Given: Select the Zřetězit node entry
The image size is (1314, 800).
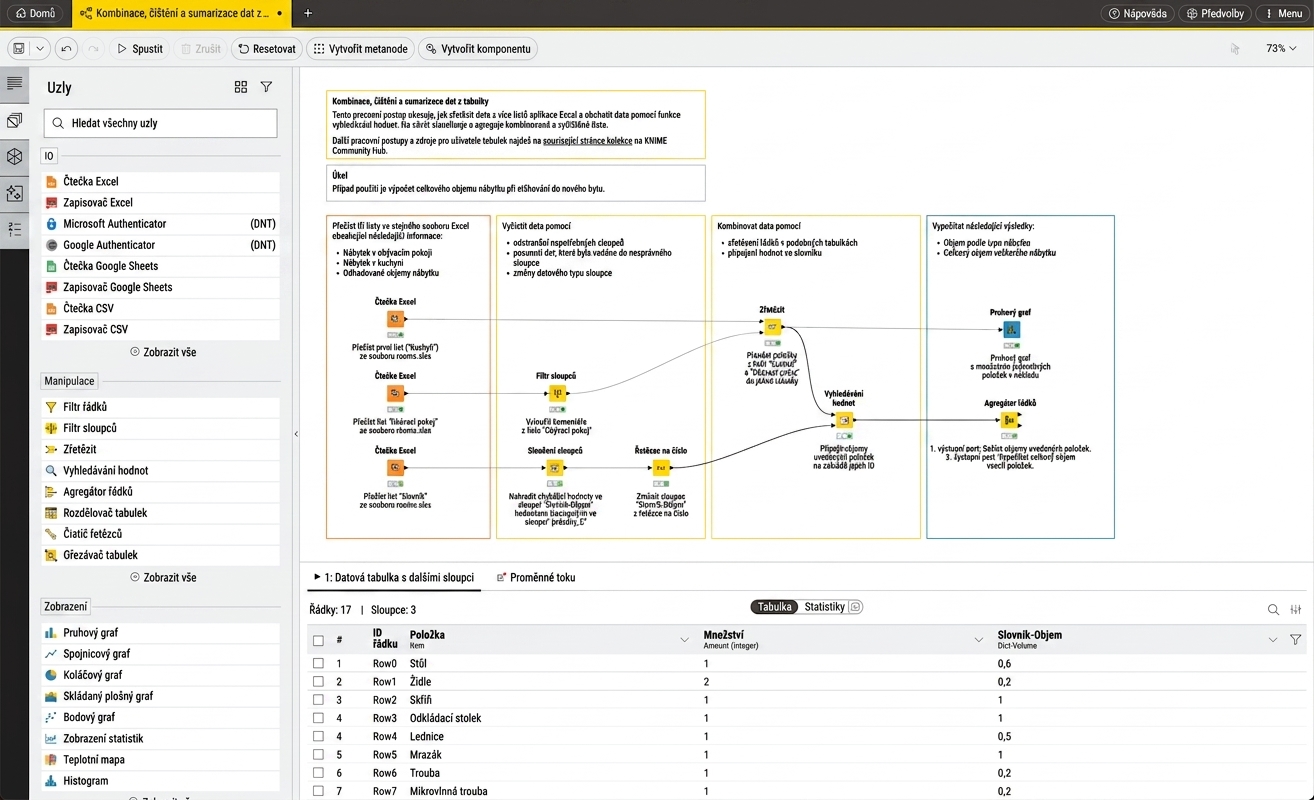Looking at the screenshot, I should pyautogui.click(x=160, y=449).
